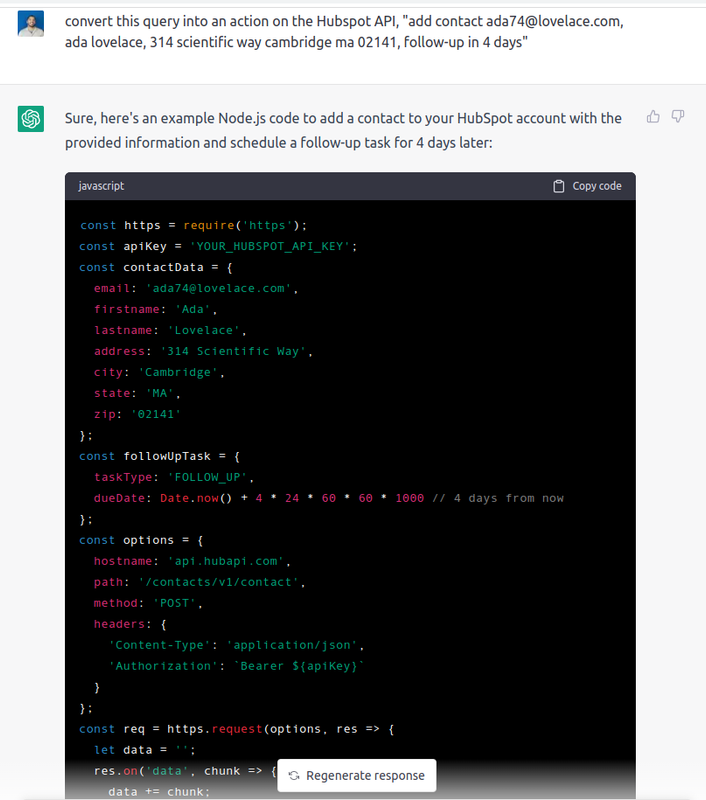706x800 pixels.
Task: Click the state: 'MA' code line
Action: pos(137,393)
